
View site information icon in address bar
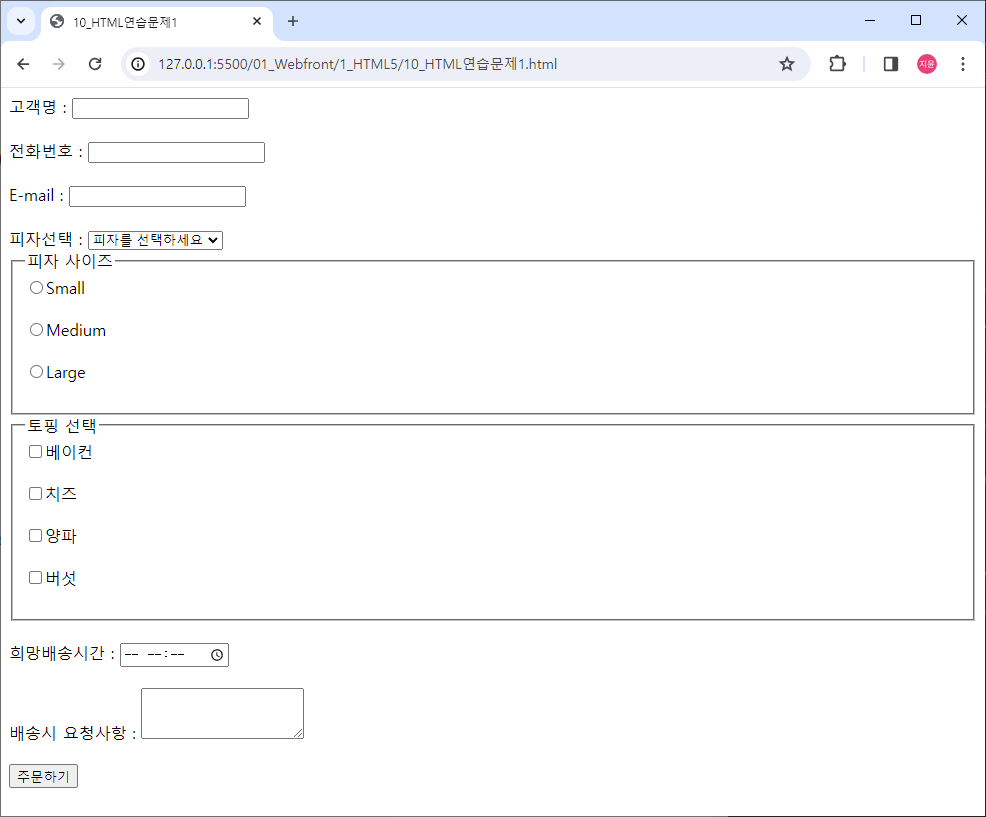tap(138, 64)
